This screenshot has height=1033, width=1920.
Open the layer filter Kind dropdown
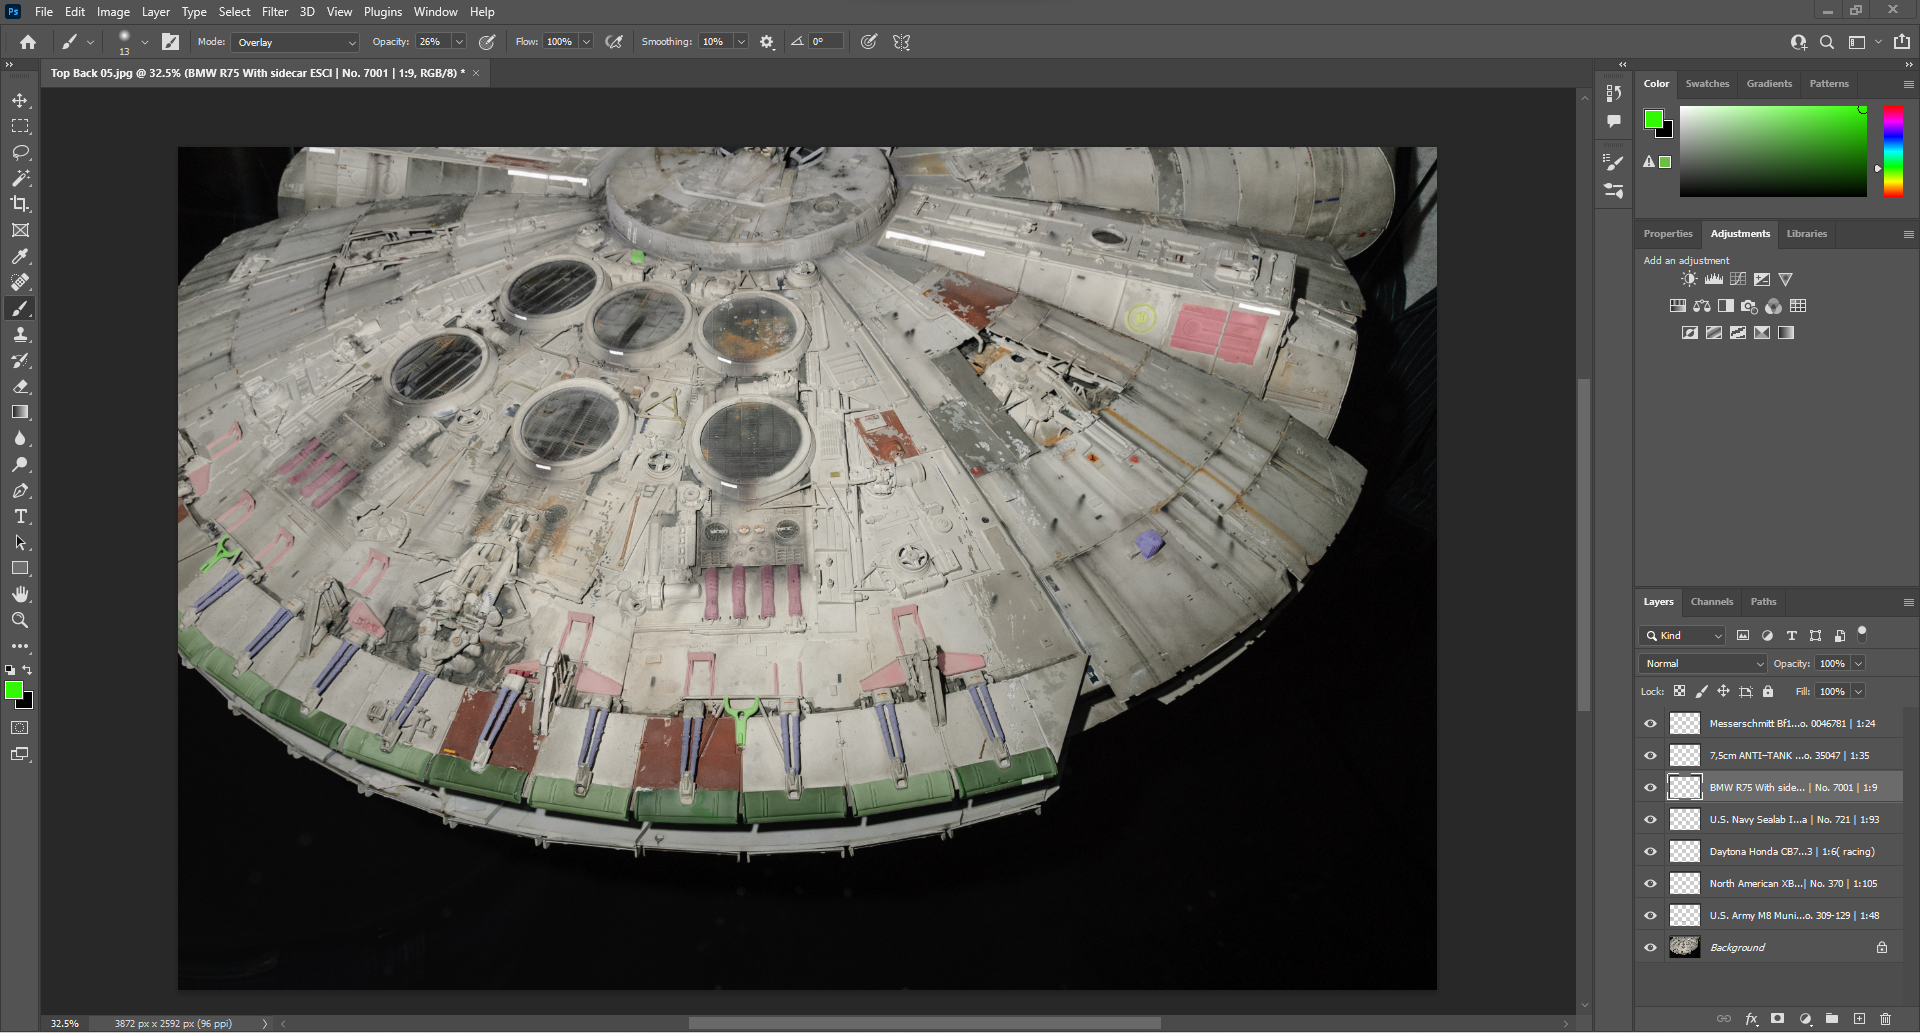tap(1683, 635)
